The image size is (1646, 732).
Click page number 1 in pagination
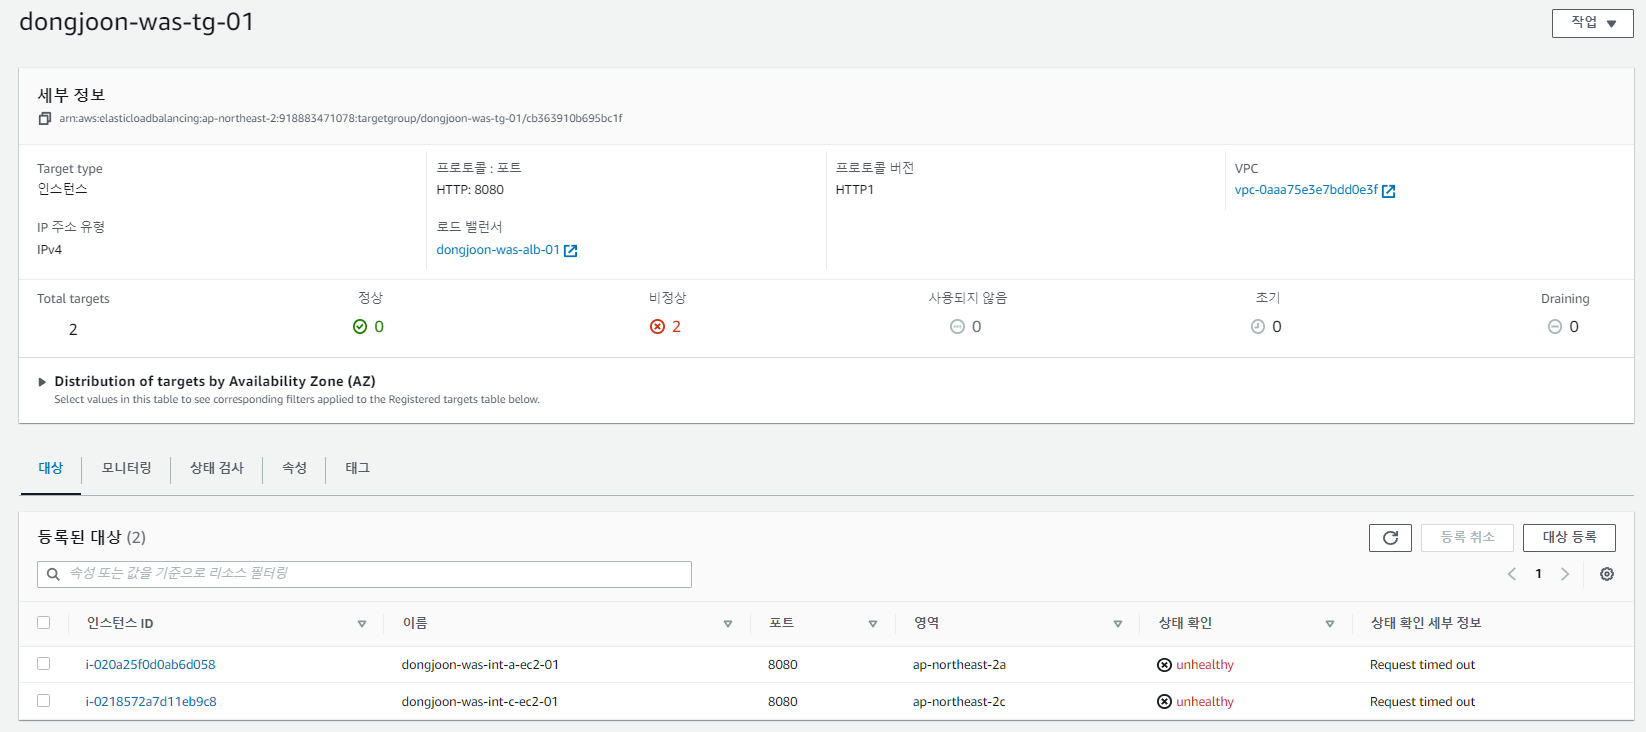[x=1538, y=574]
